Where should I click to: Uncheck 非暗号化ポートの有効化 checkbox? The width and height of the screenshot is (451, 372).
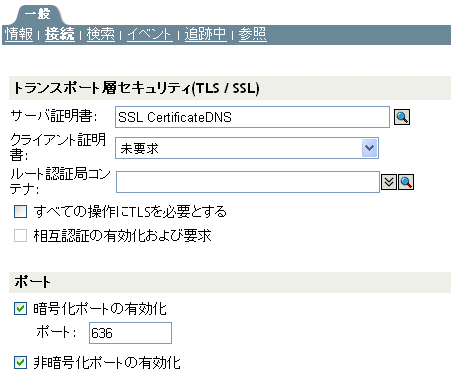20,362
